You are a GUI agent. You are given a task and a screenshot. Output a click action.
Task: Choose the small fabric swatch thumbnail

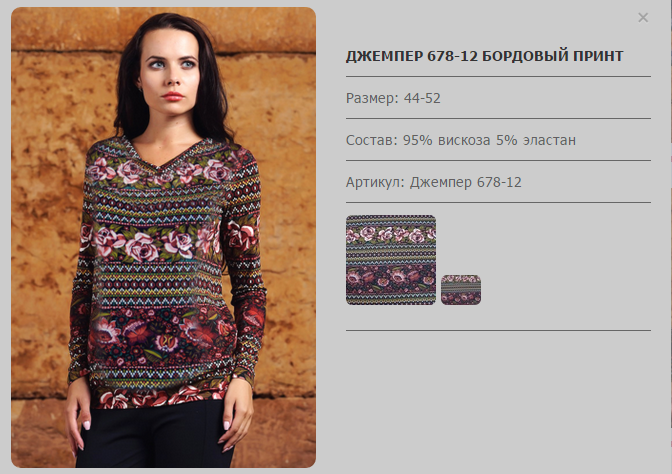461,290
